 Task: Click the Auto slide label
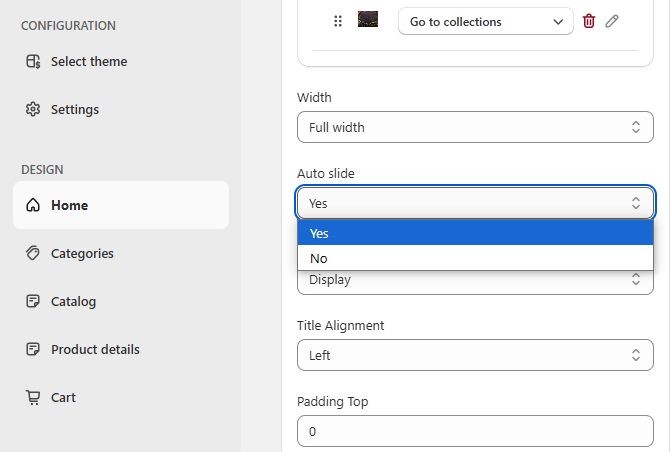[326, 173]
